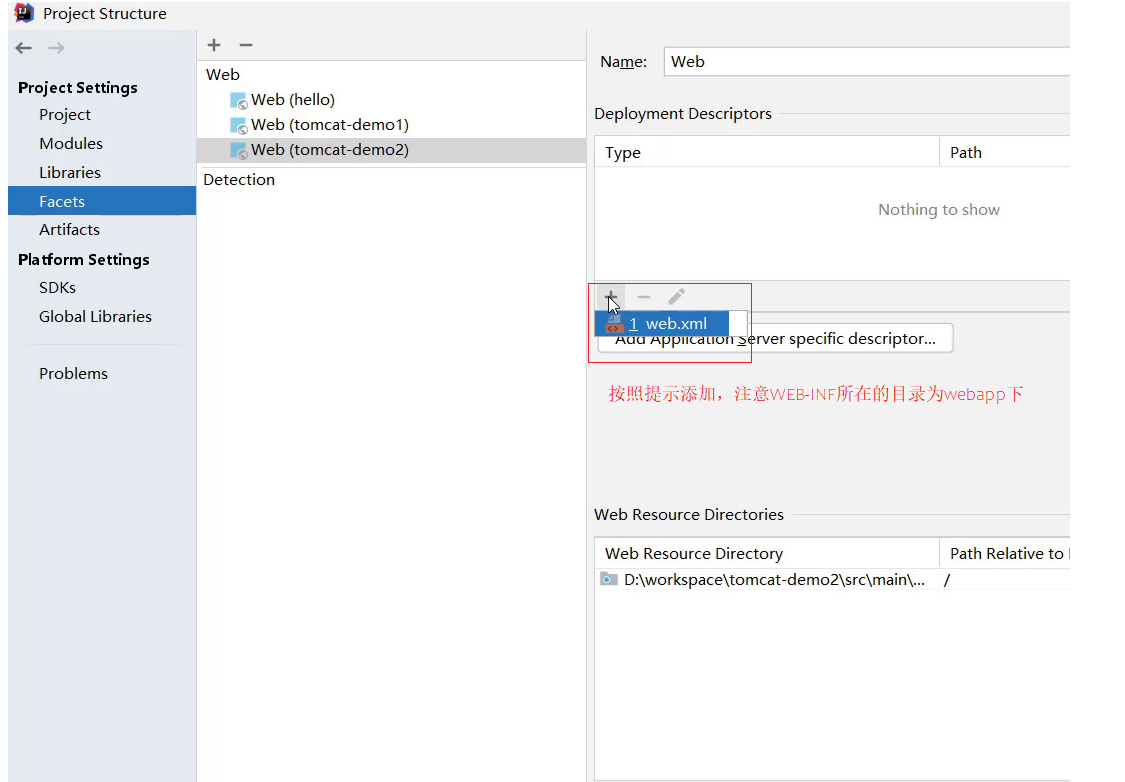Add a new facet with plus icon
This screenshot has width=1125, height=782.
tap(214, 45)
